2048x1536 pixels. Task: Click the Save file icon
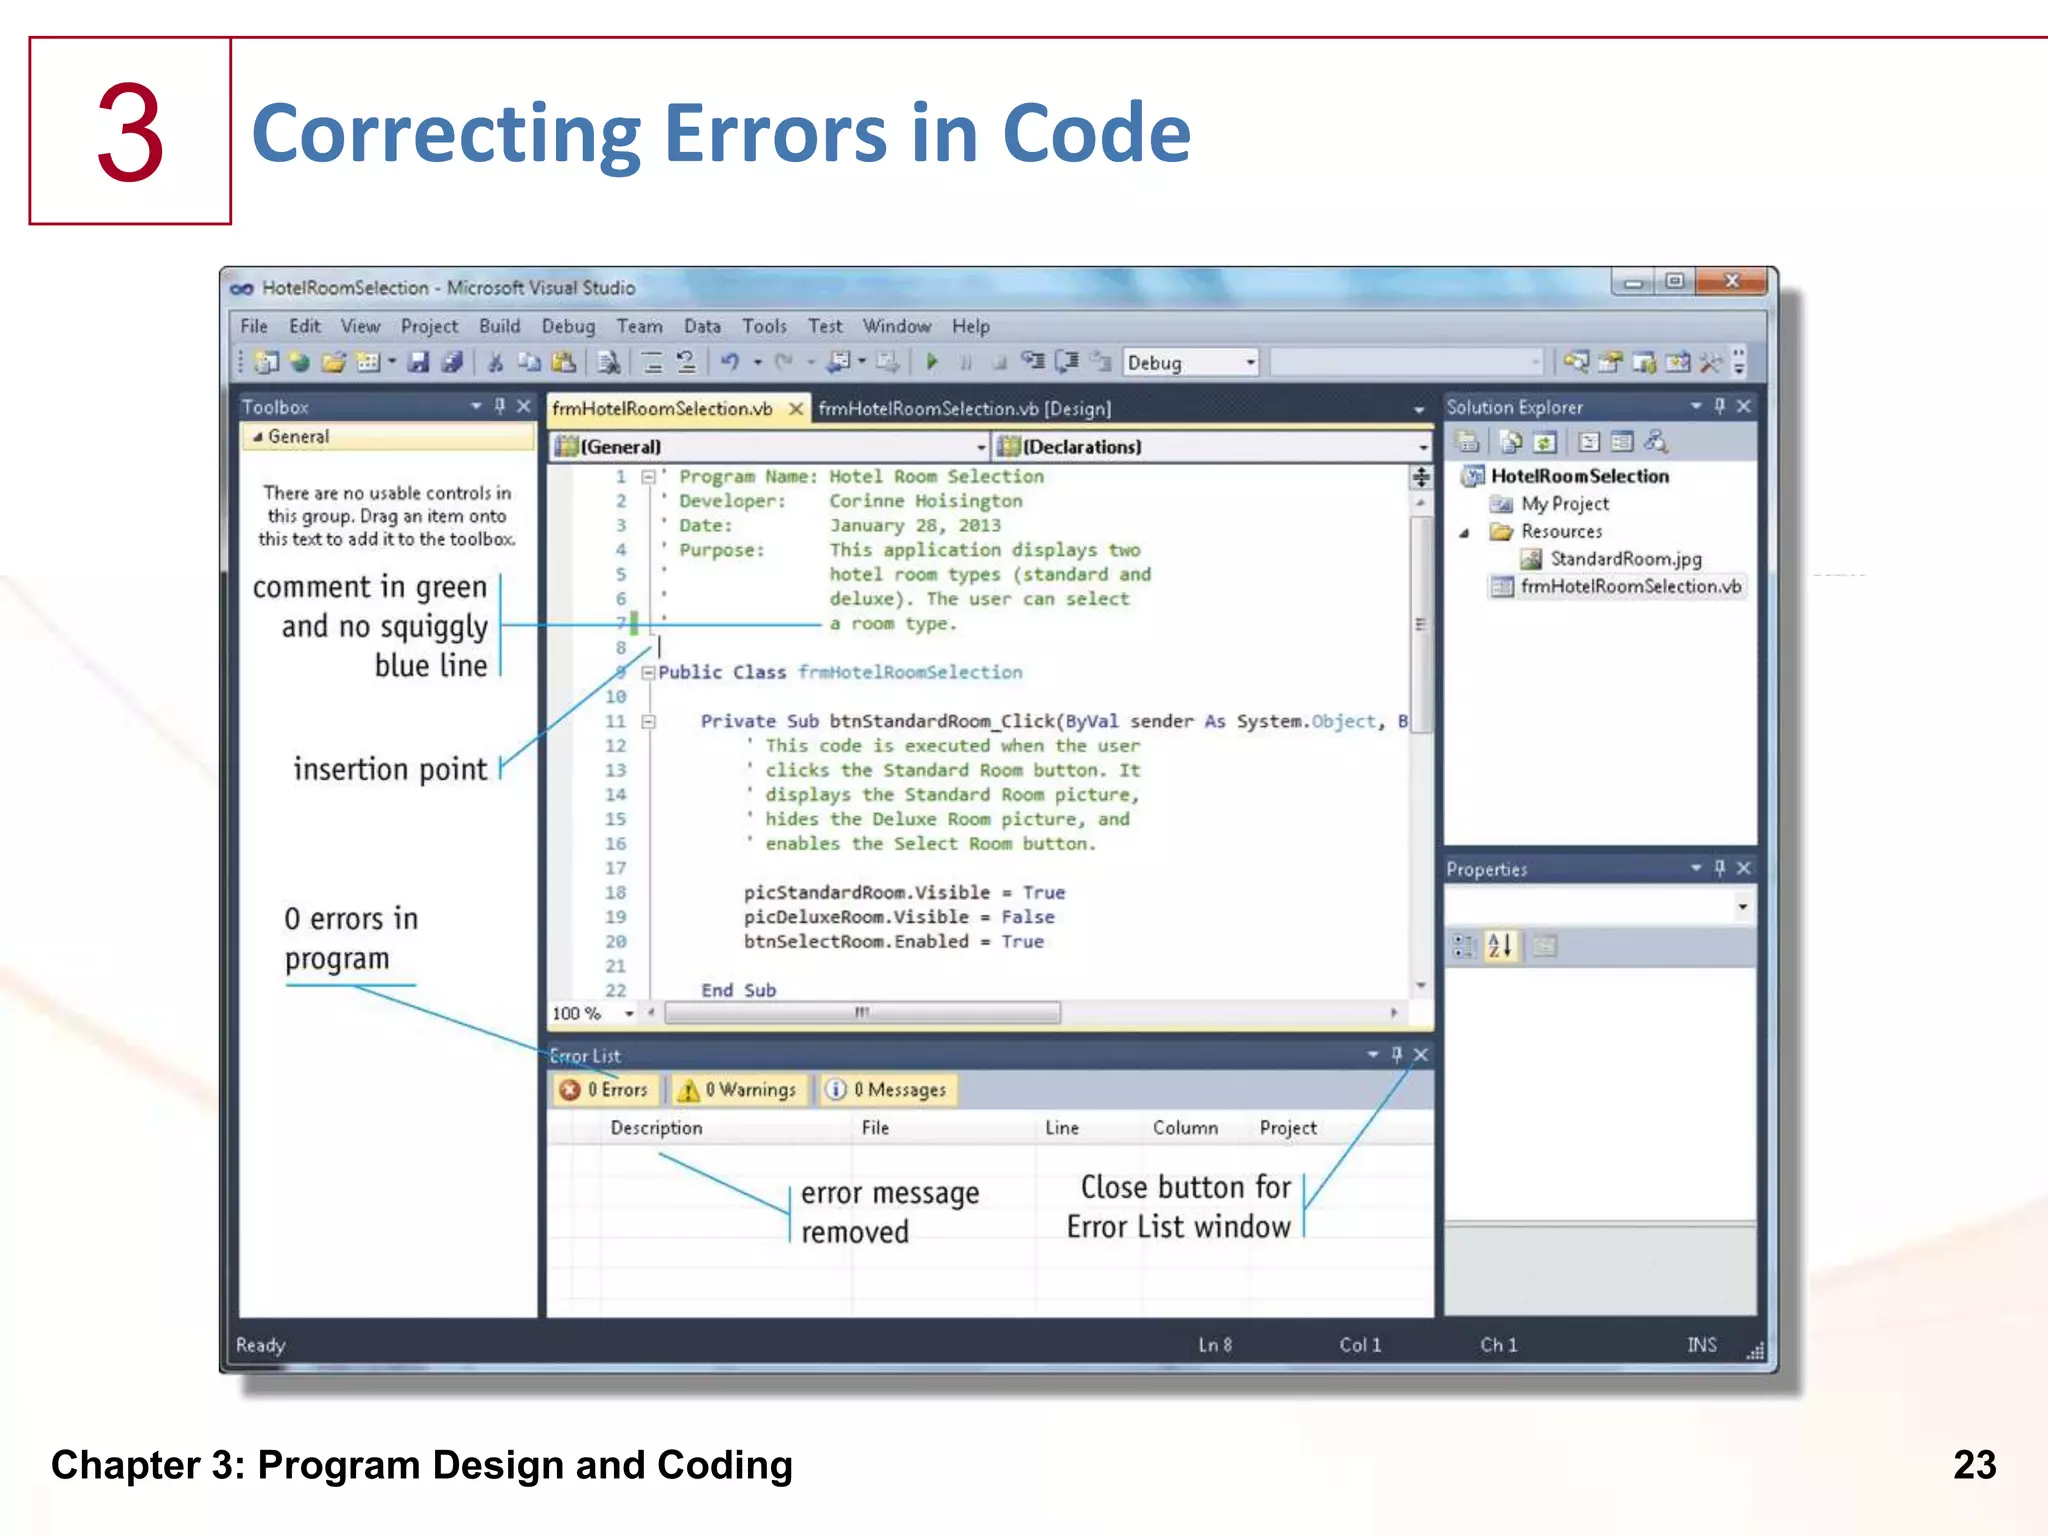click(x=419, y=362)
